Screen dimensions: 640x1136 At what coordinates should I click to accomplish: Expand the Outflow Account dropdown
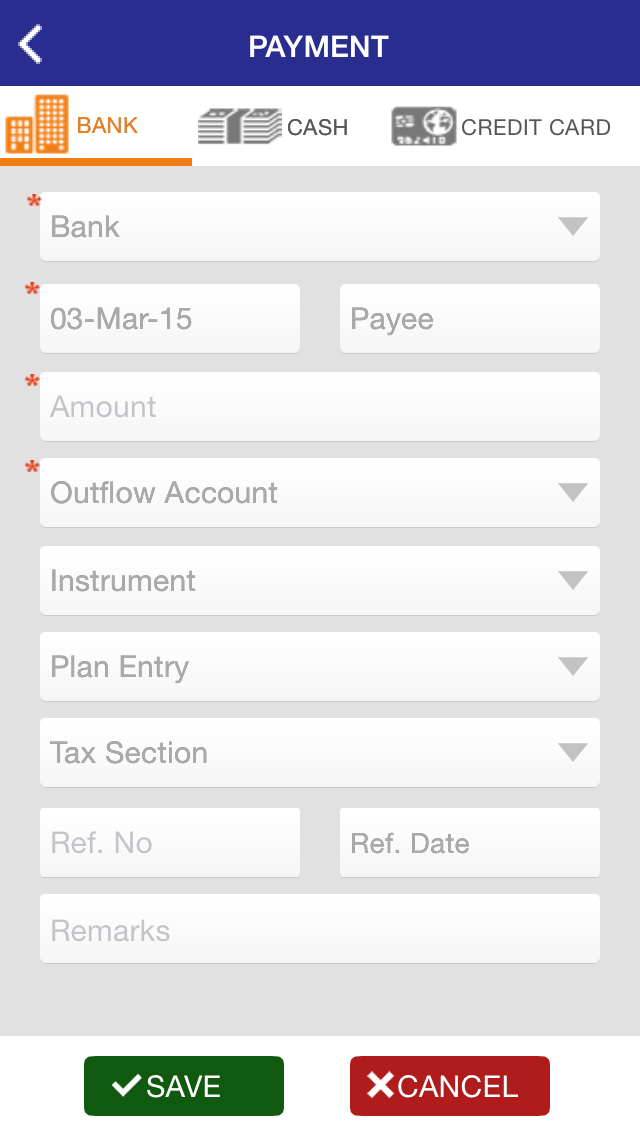point(320,492)
